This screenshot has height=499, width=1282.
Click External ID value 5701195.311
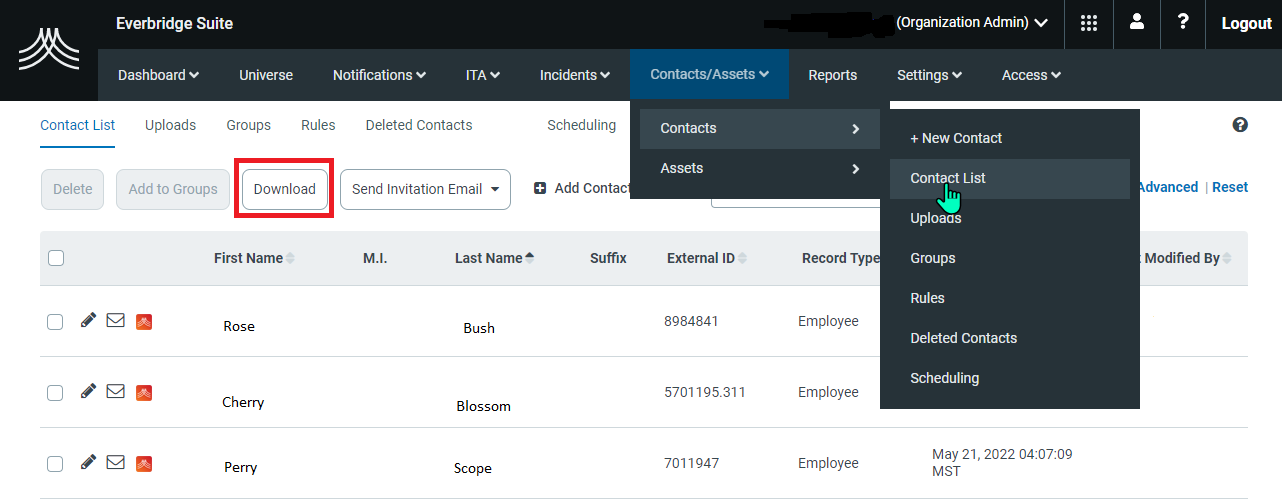[705, 392]
